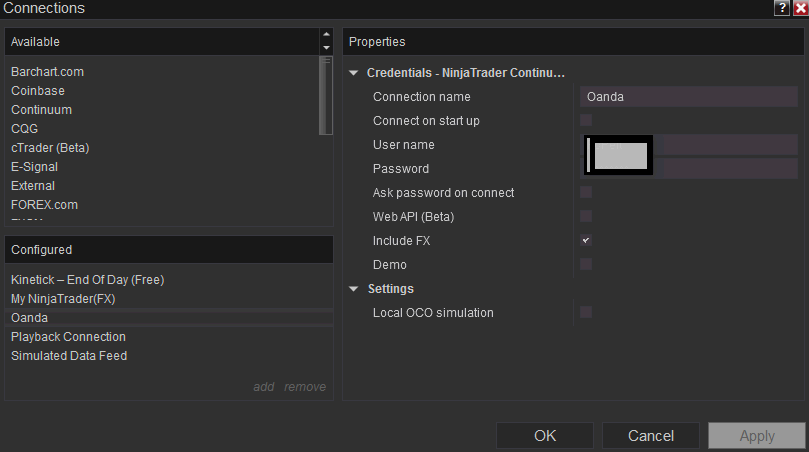The image size is (809, 452).
Task: Click the Password input field
Action: click(x=689, y=169)
